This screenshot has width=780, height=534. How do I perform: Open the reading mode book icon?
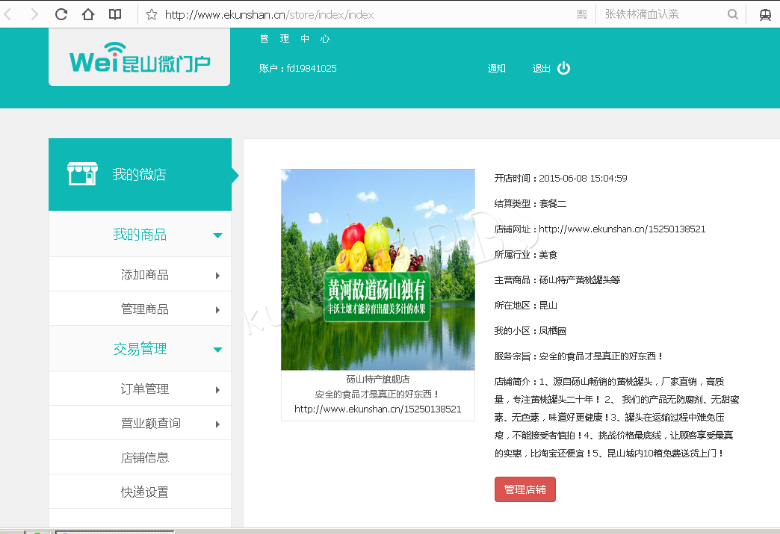pos(115,15)
